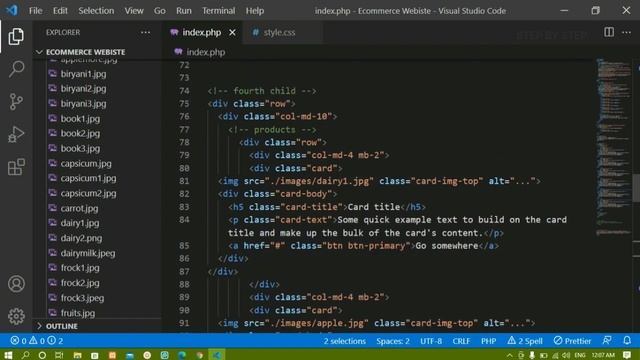Close the index.php tab
640x360 pixels.
click(x=232, y=32)
